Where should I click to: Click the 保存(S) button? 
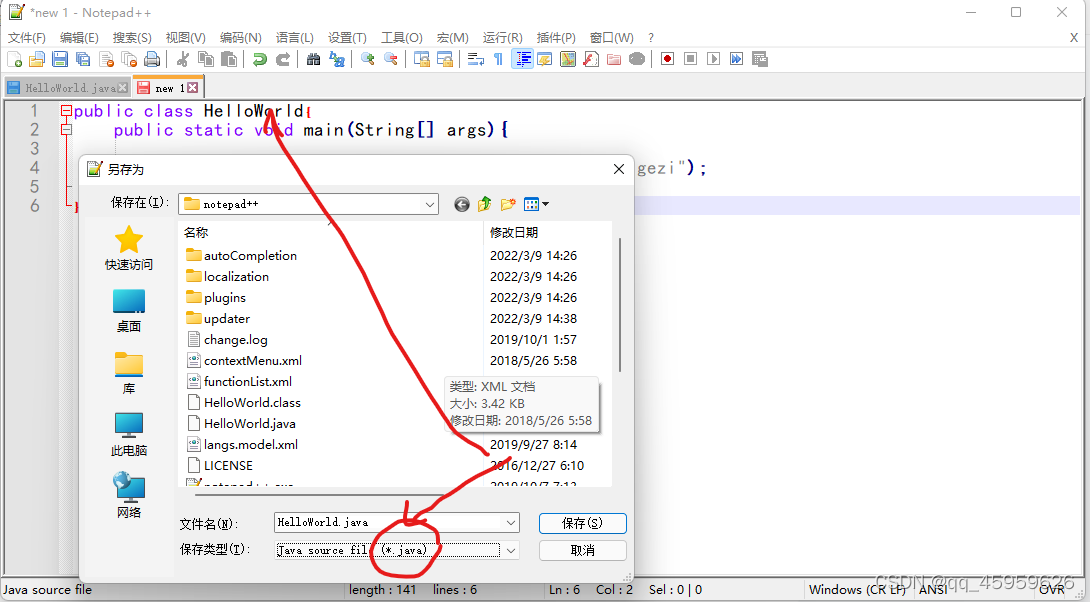click(583, 523)
